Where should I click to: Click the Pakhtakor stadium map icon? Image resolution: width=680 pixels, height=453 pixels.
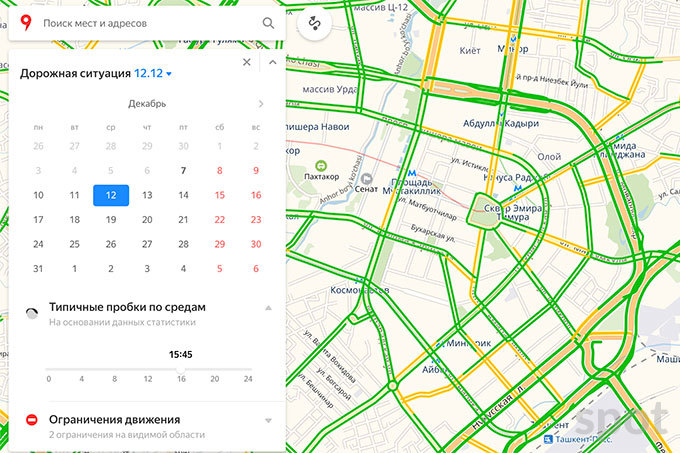[320, 166]
